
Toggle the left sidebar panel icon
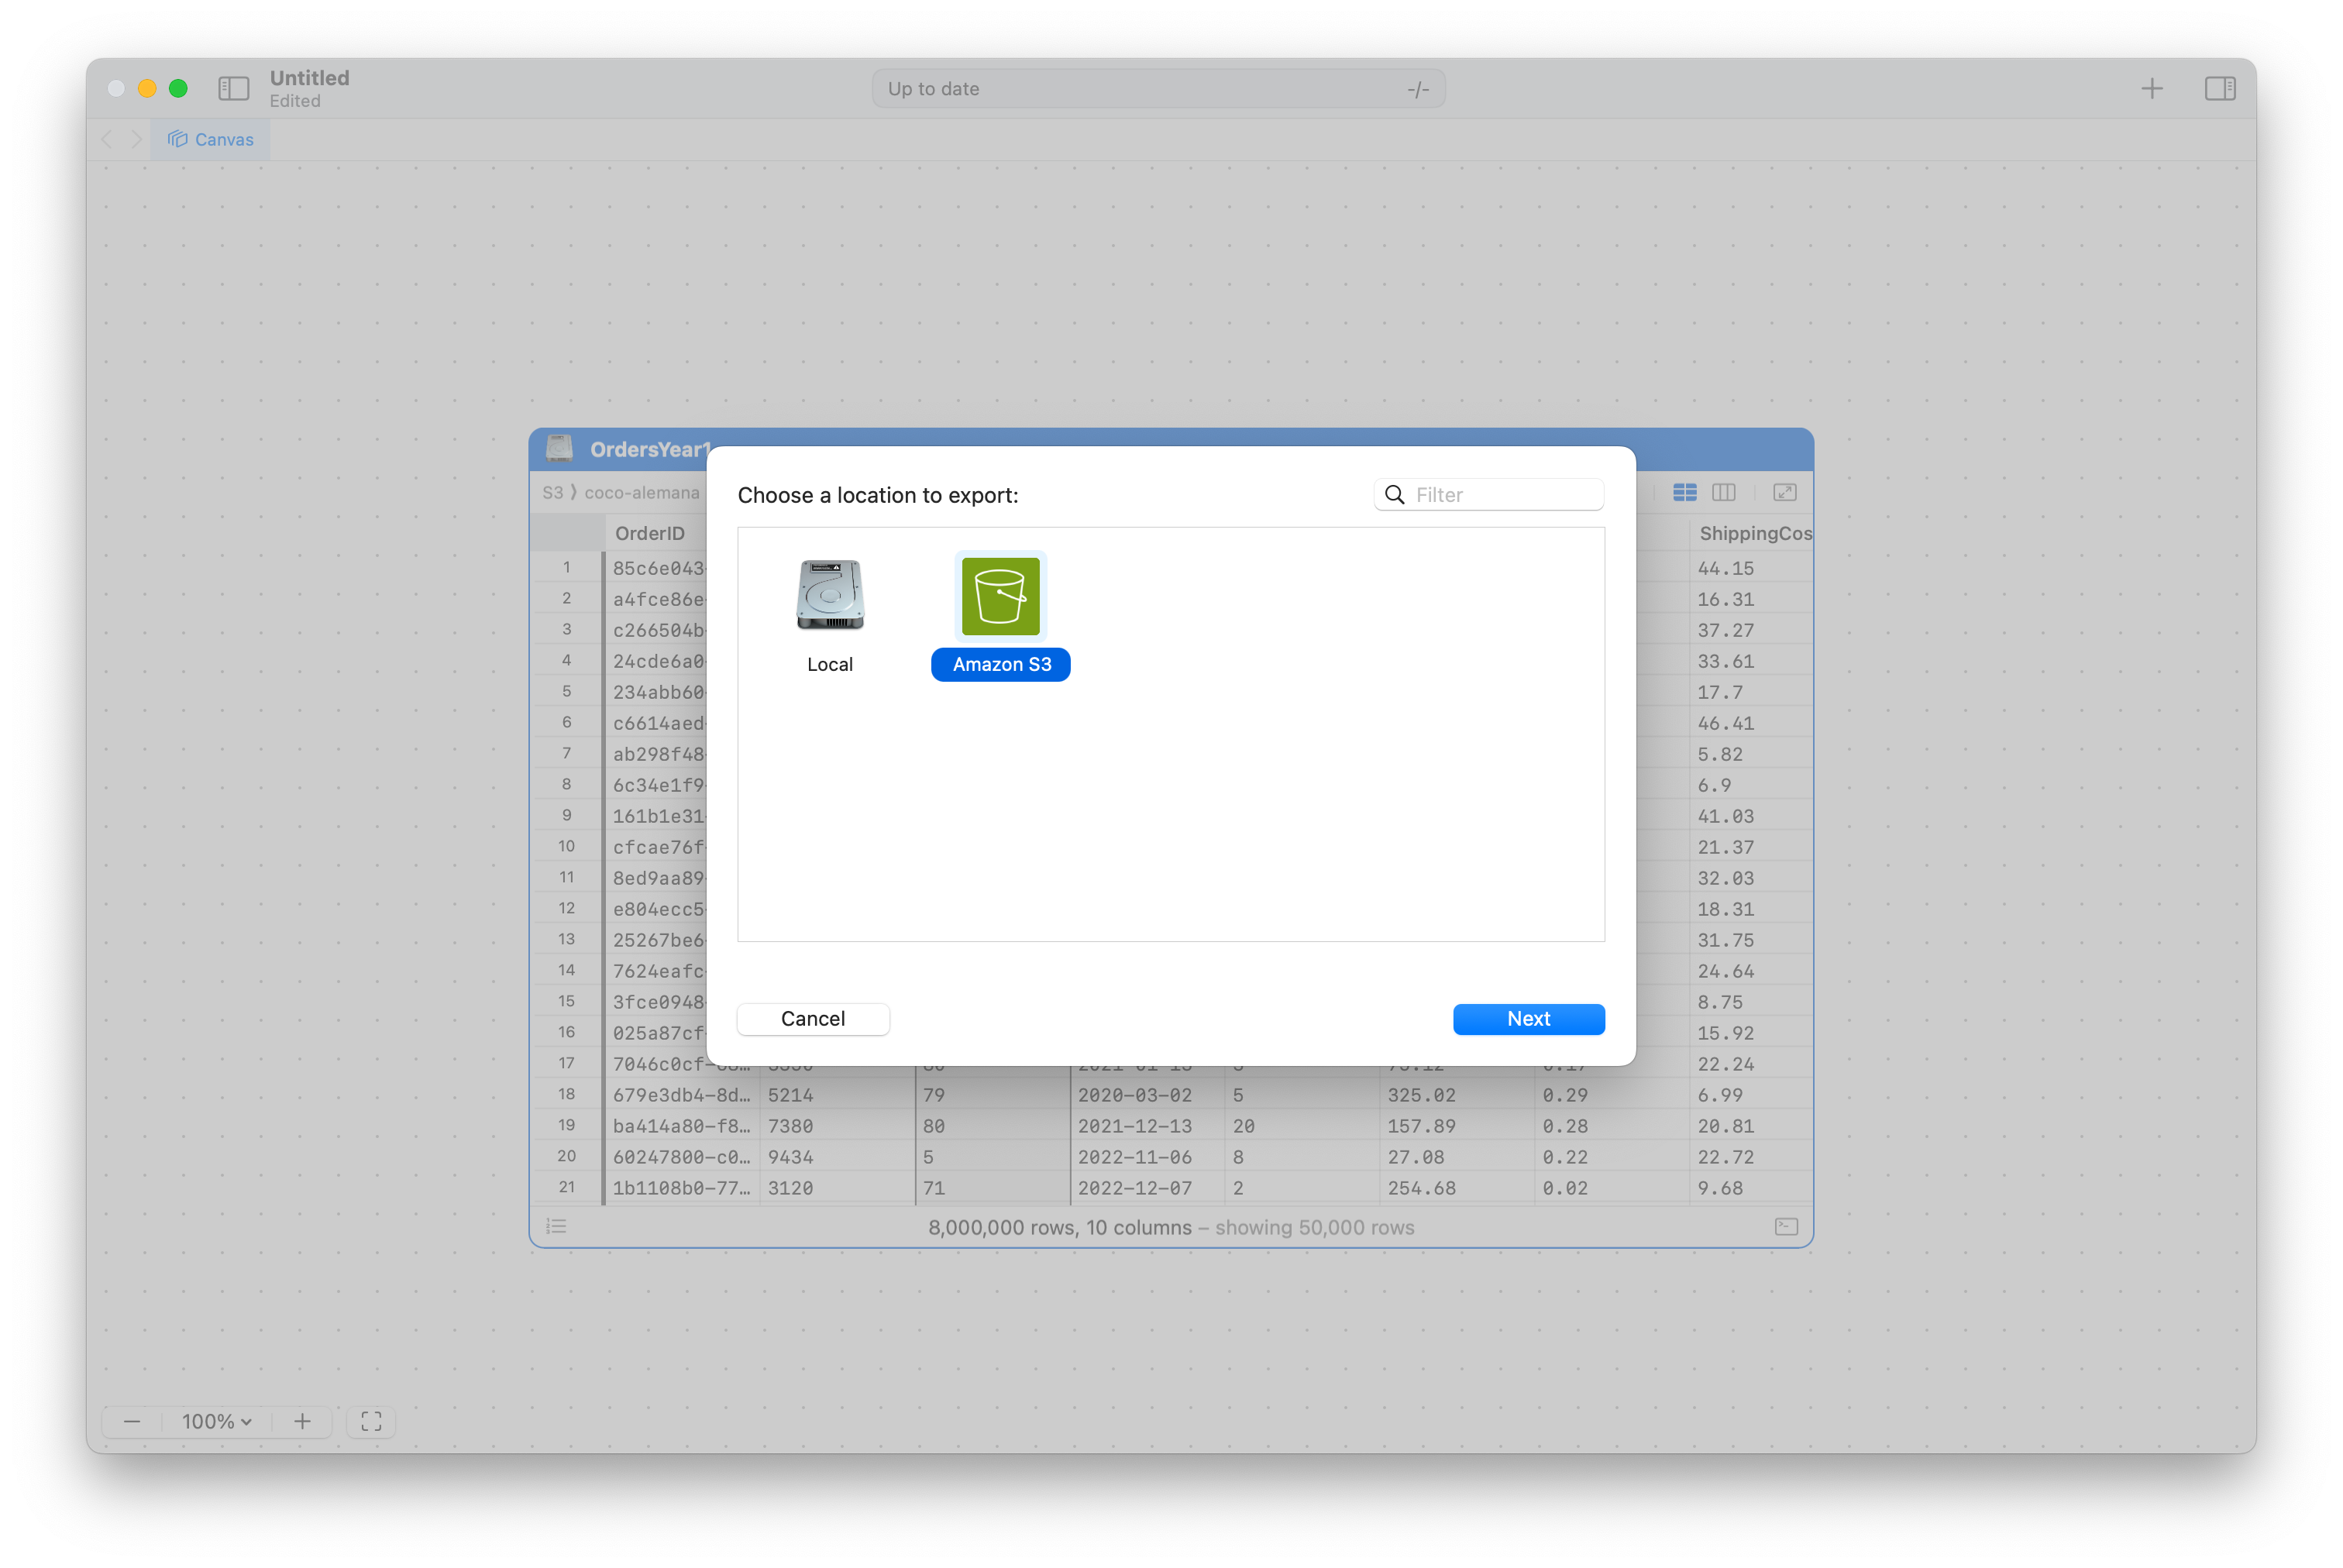point(233,89)
